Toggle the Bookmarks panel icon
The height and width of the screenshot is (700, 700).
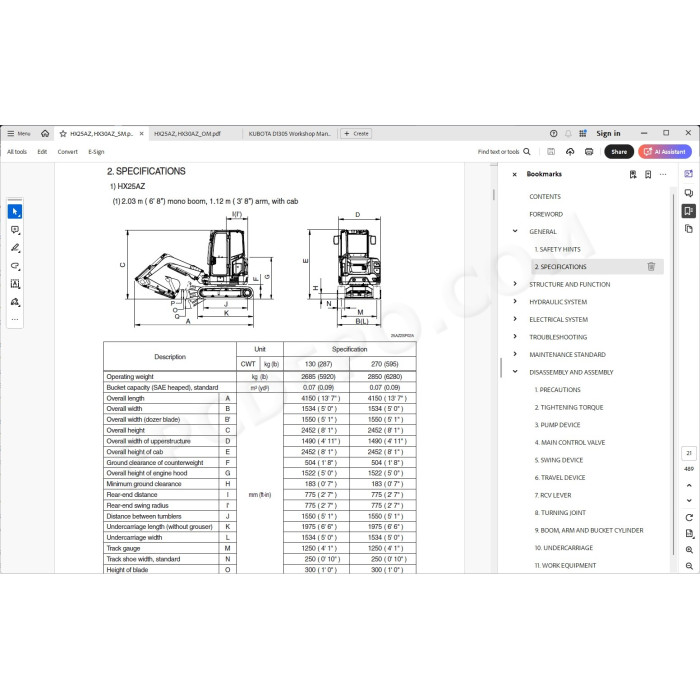pyautogui.click(x=688, y=211)
